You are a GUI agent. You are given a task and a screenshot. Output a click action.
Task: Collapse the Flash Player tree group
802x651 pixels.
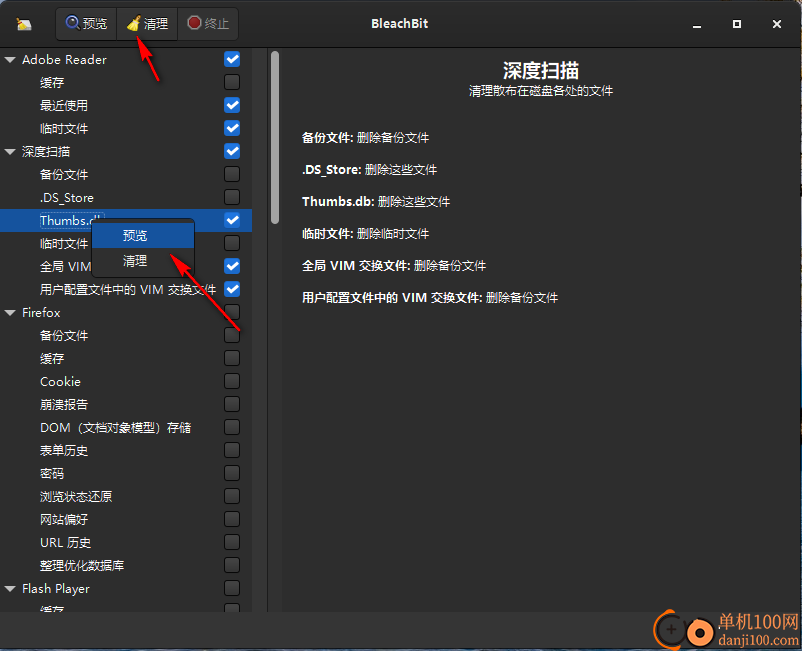tap(10, 589)
